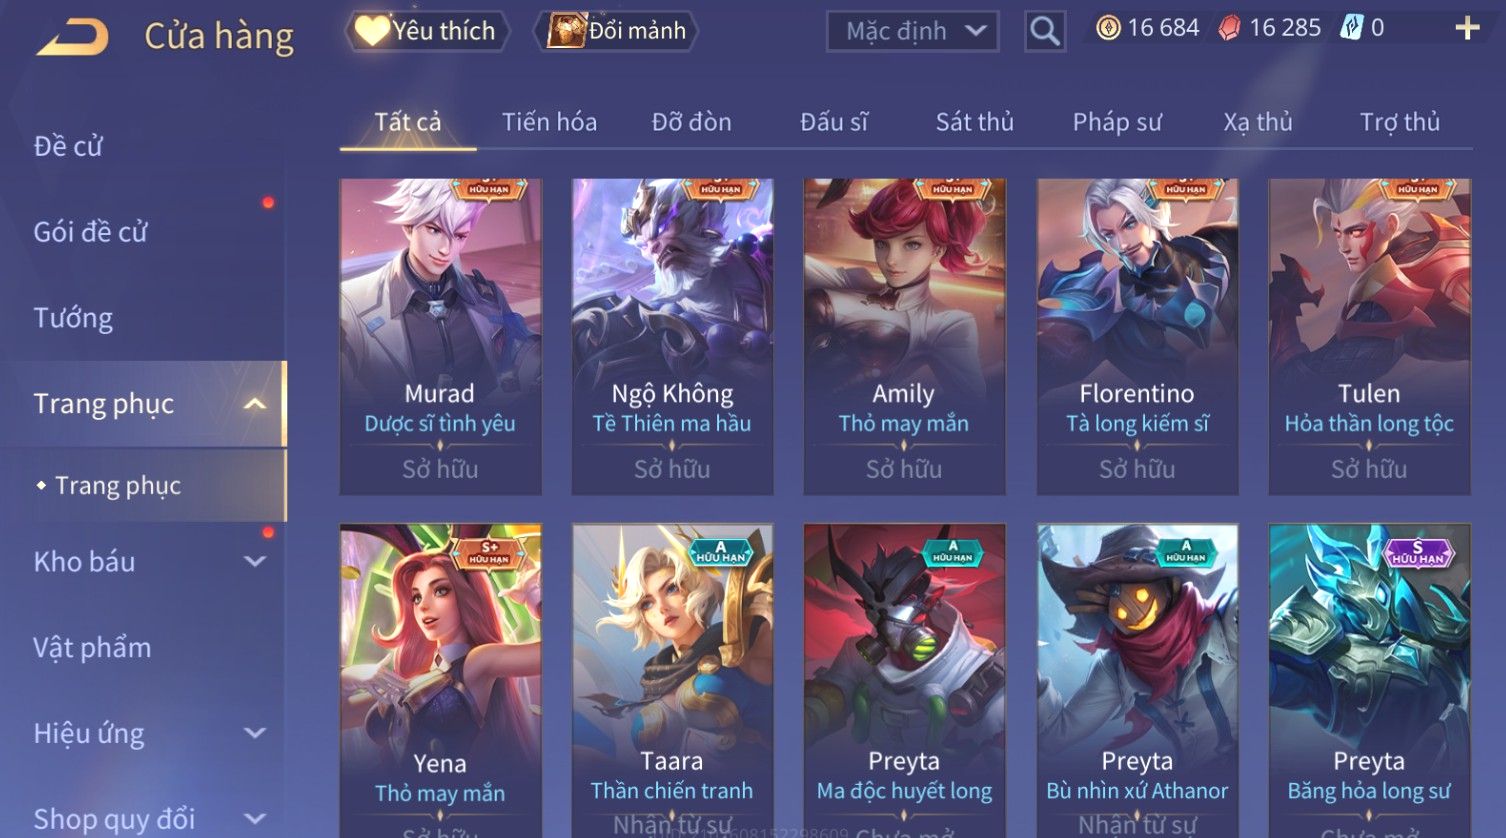Open the search magnifier icon

1045,32
